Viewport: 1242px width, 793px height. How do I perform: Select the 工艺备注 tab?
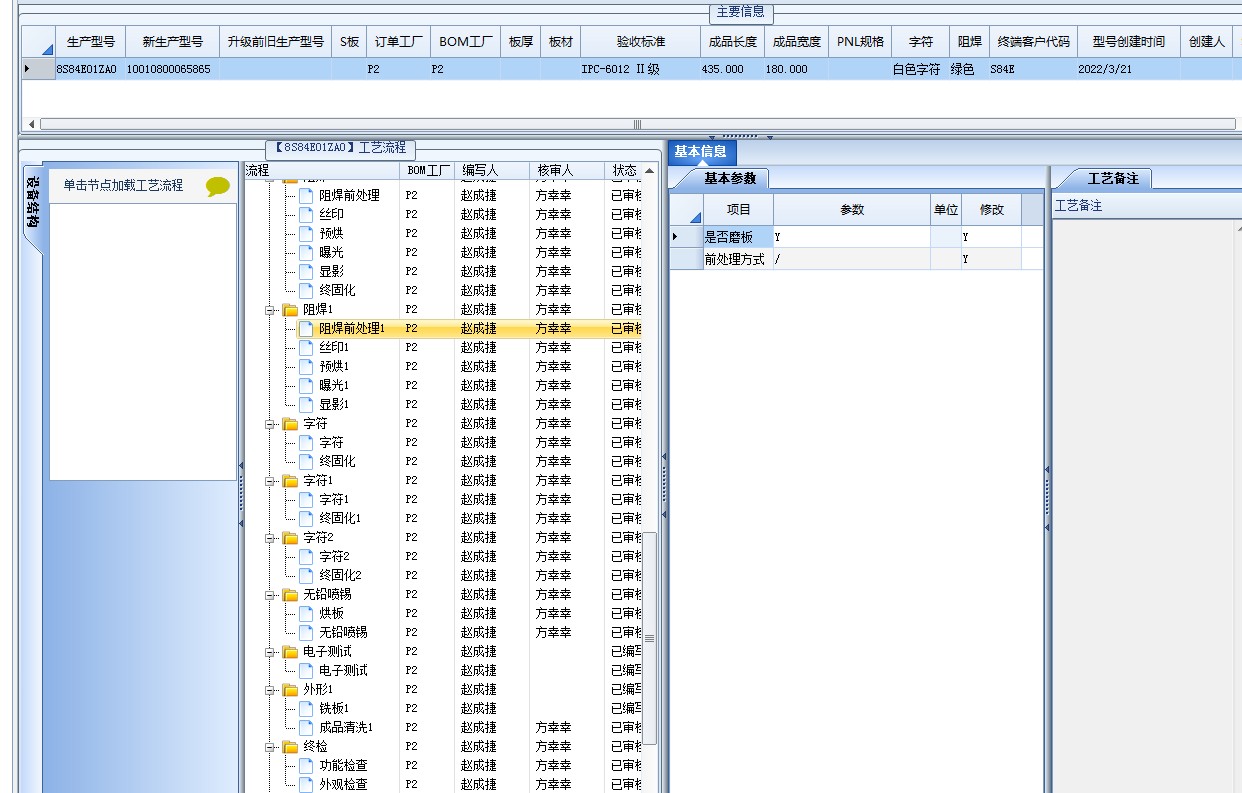pos(1113,178)
